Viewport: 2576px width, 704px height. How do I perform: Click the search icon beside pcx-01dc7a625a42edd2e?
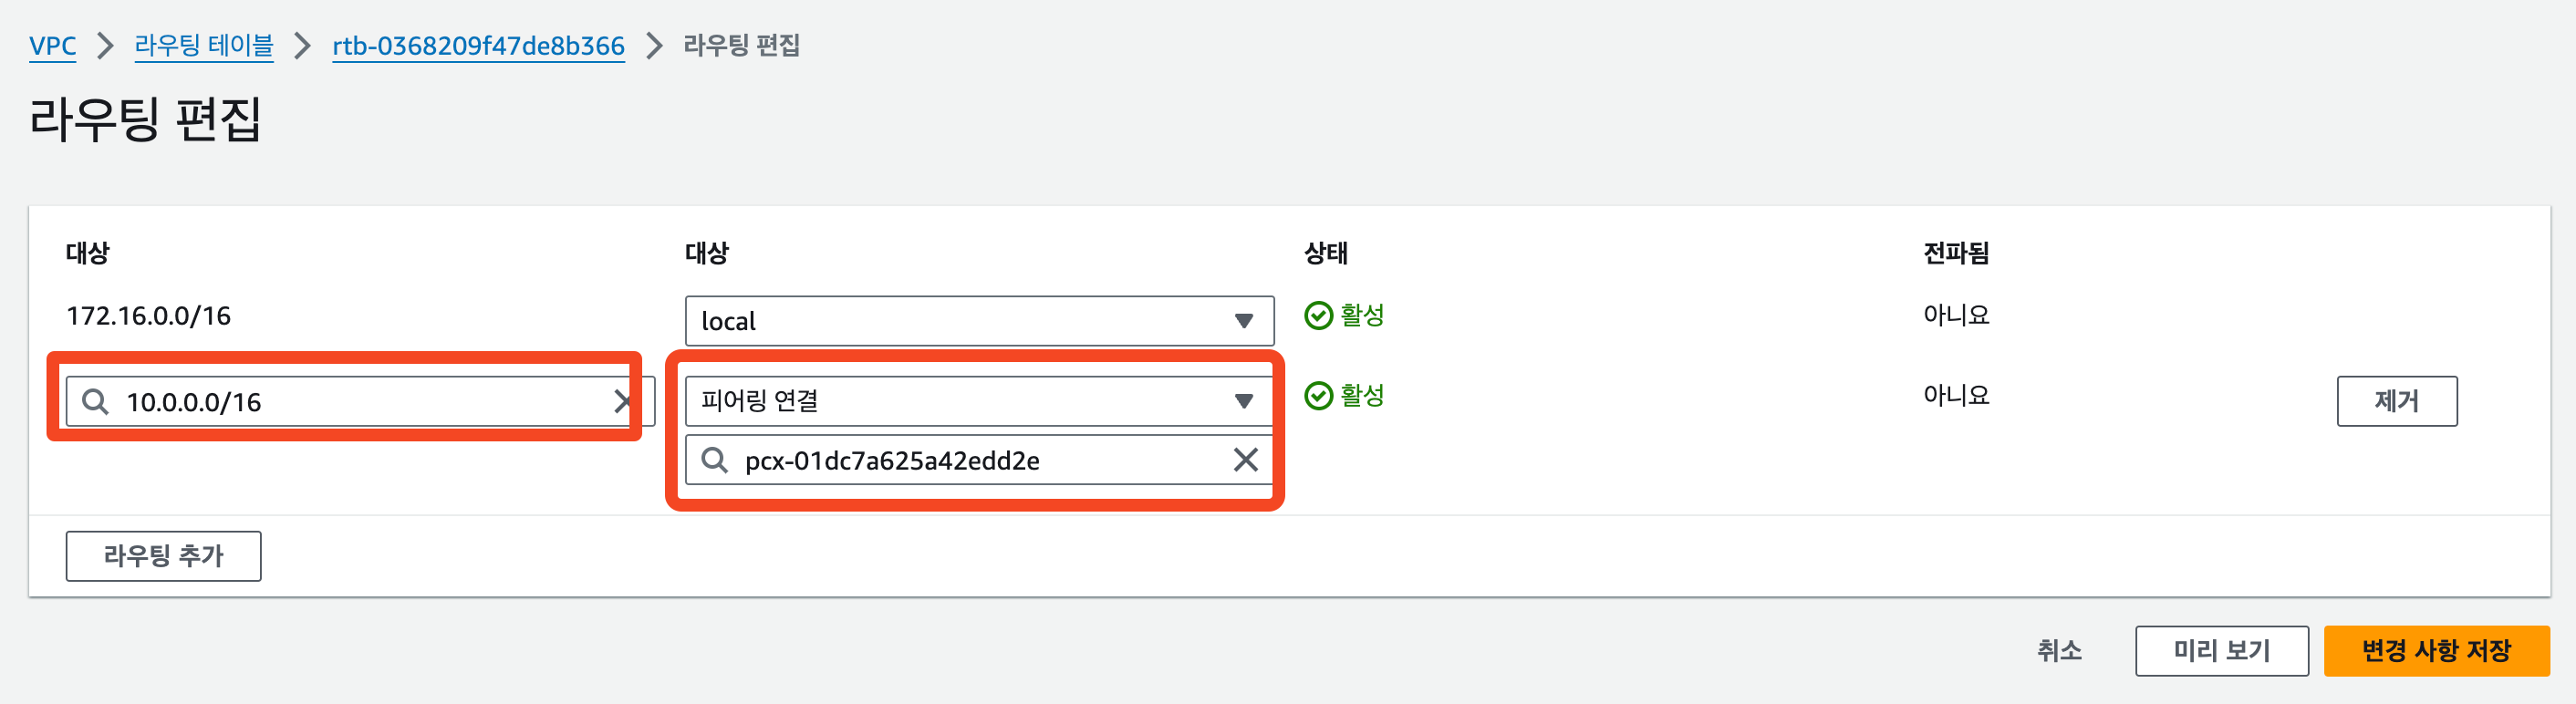(x=714, y=460)
